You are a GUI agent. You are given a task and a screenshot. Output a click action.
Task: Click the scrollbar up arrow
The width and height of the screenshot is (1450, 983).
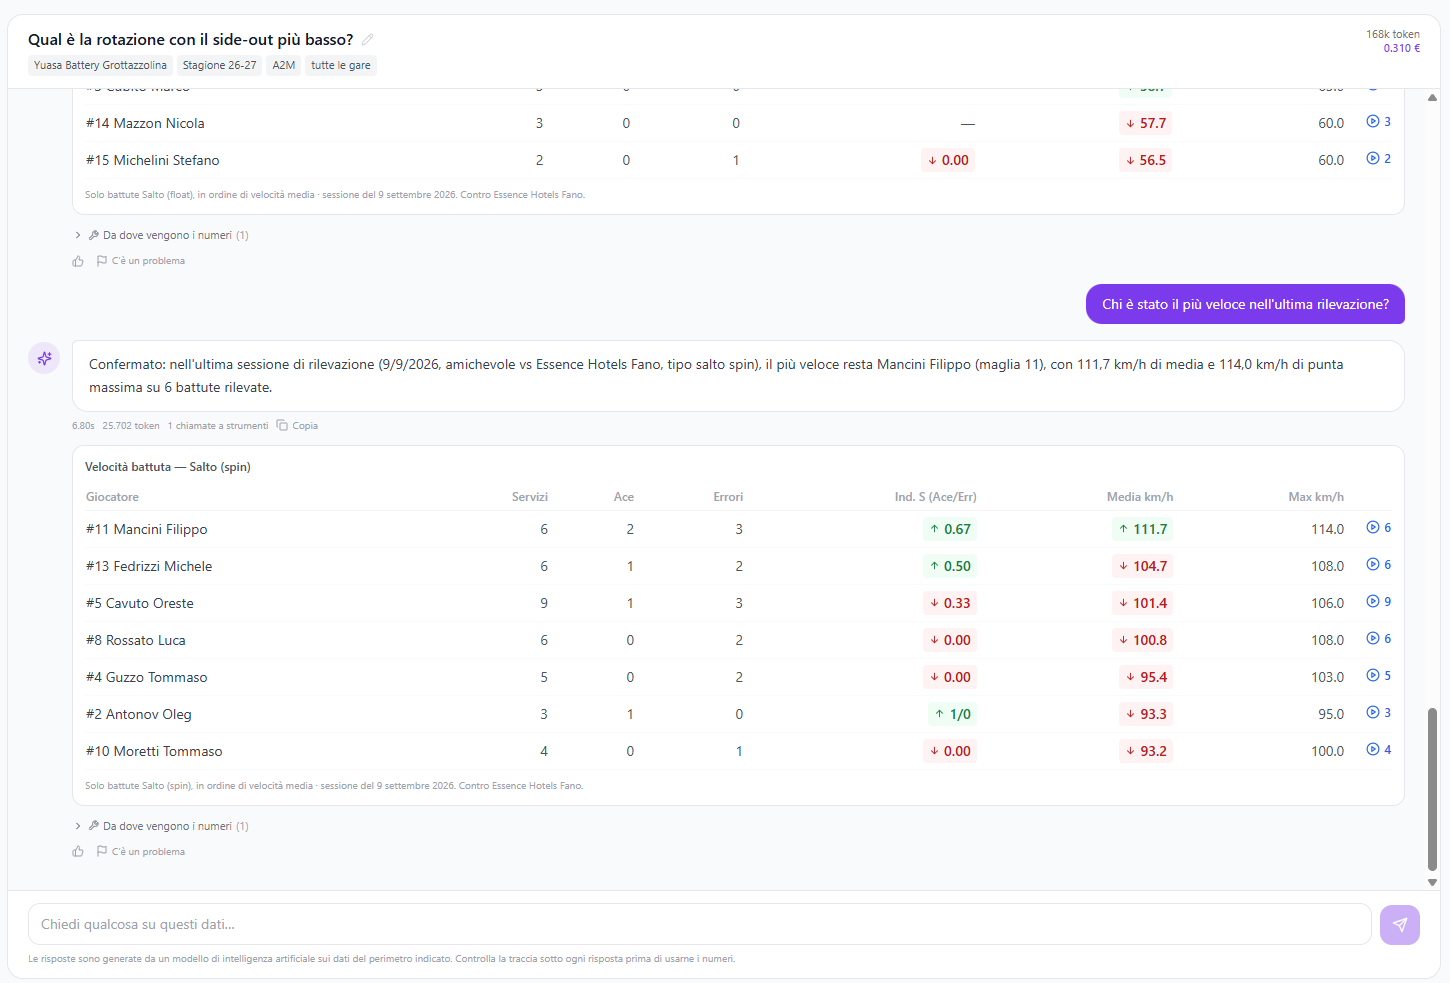point(1432,98)
